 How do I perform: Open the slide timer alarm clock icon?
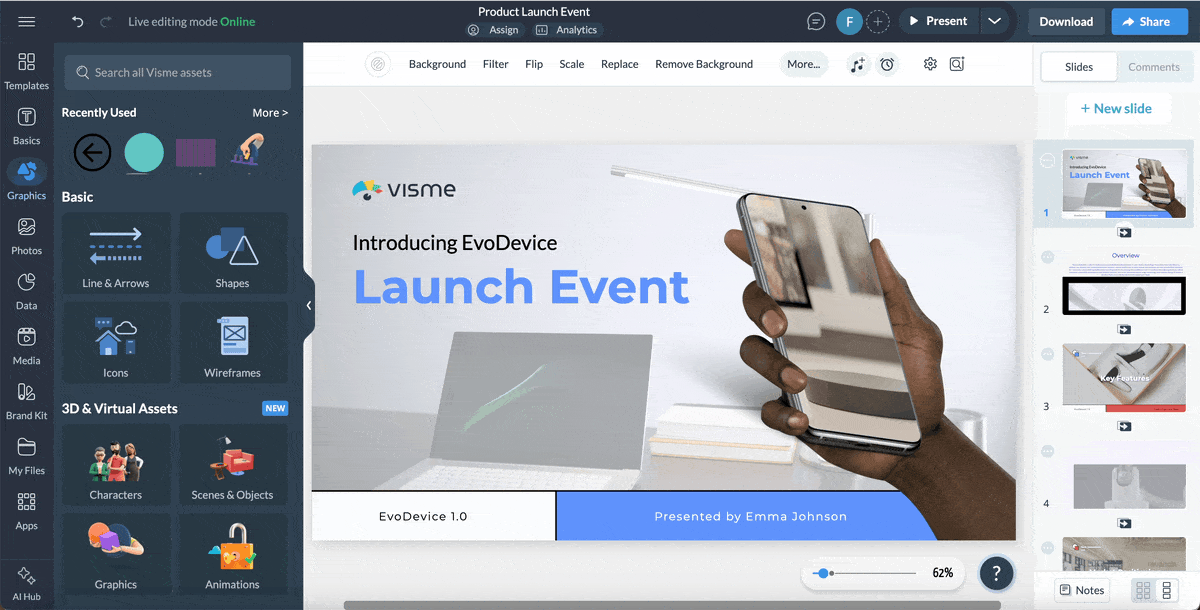coord(887,64)
